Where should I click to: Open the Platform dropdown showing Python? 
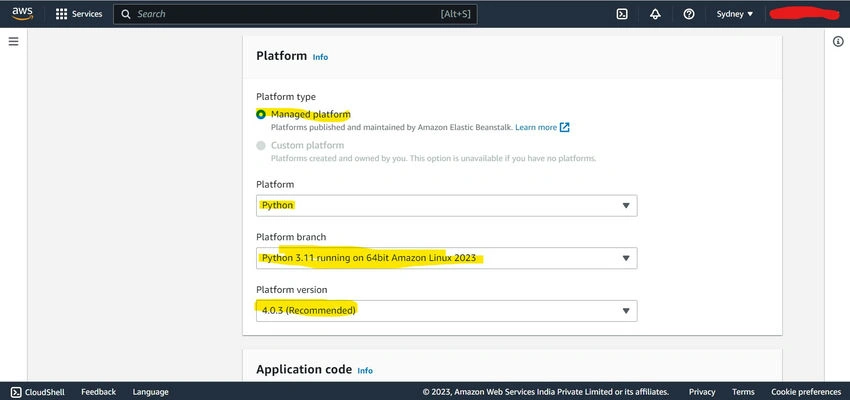(447, 205)
